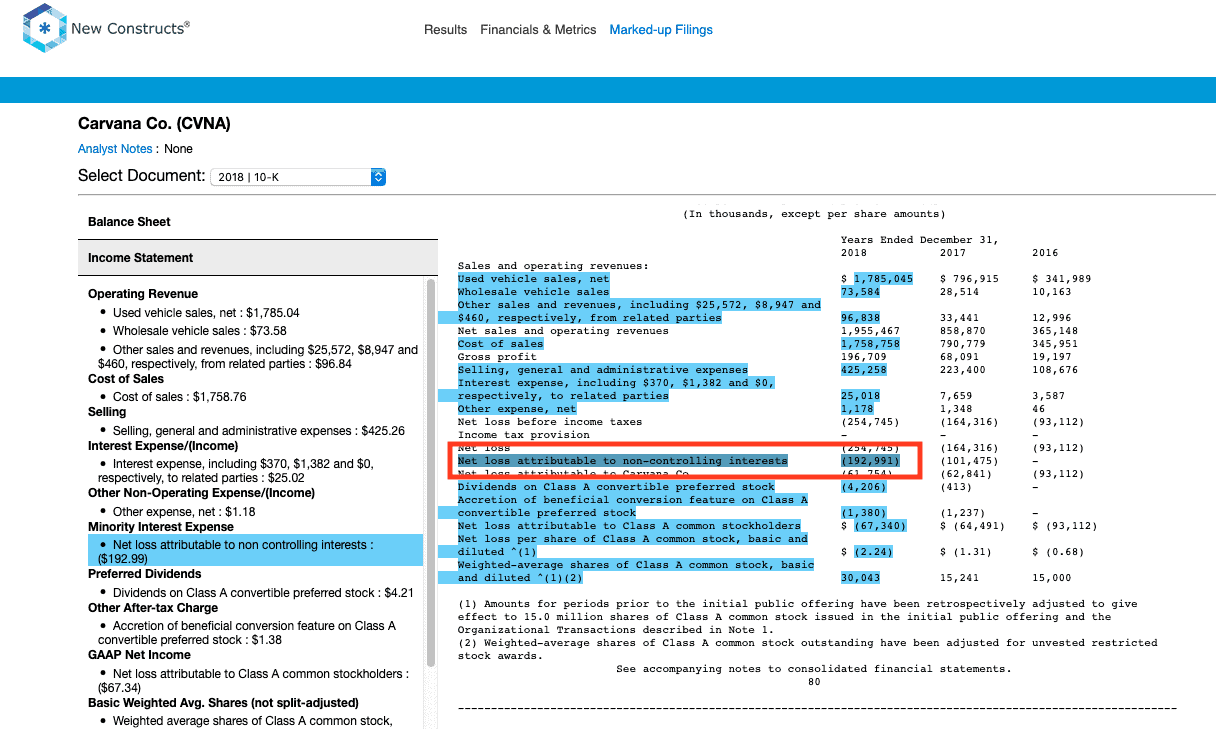Click highlighted value 1,758,758

tap(870, 344)
